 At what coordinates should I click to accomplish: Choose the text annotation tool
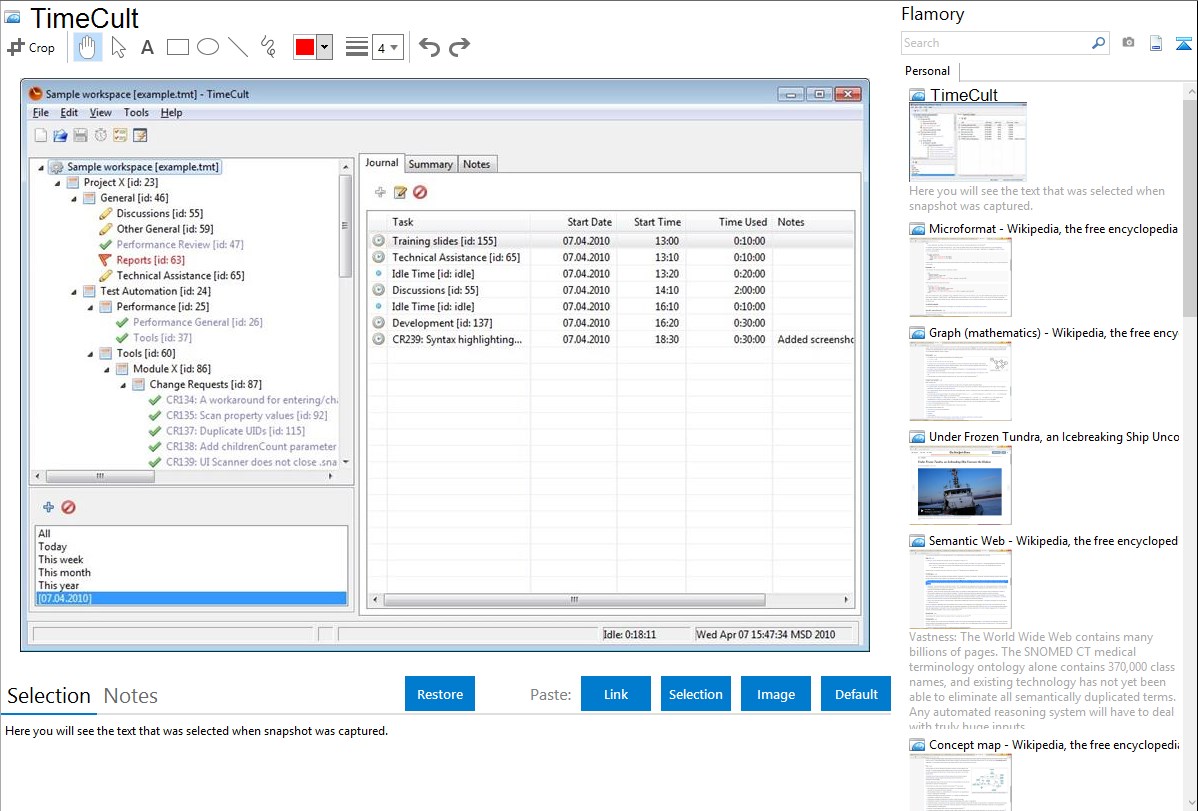[x=147, y=47]
